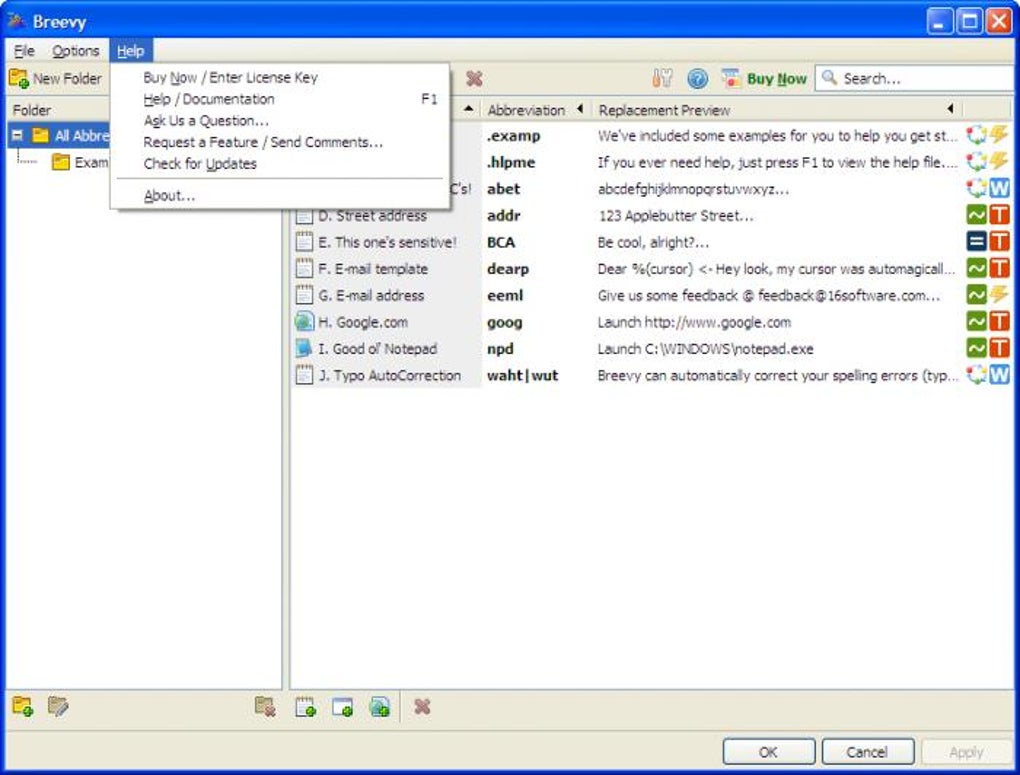Screen dimensions: 1020x775
Task: Open the Options menu
Action: (75, 51)
